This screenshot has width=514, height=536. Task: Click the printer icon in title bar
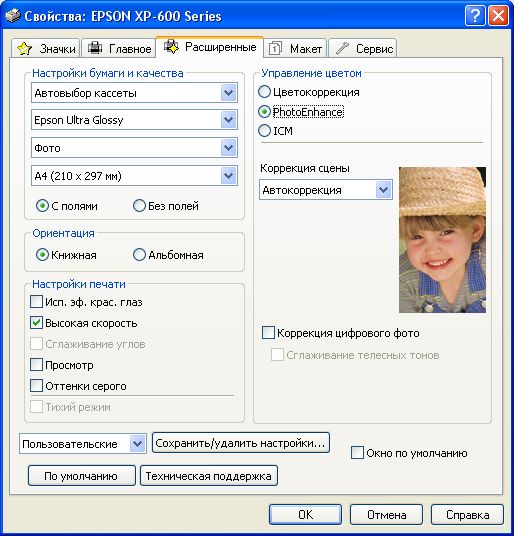point(13,16)
